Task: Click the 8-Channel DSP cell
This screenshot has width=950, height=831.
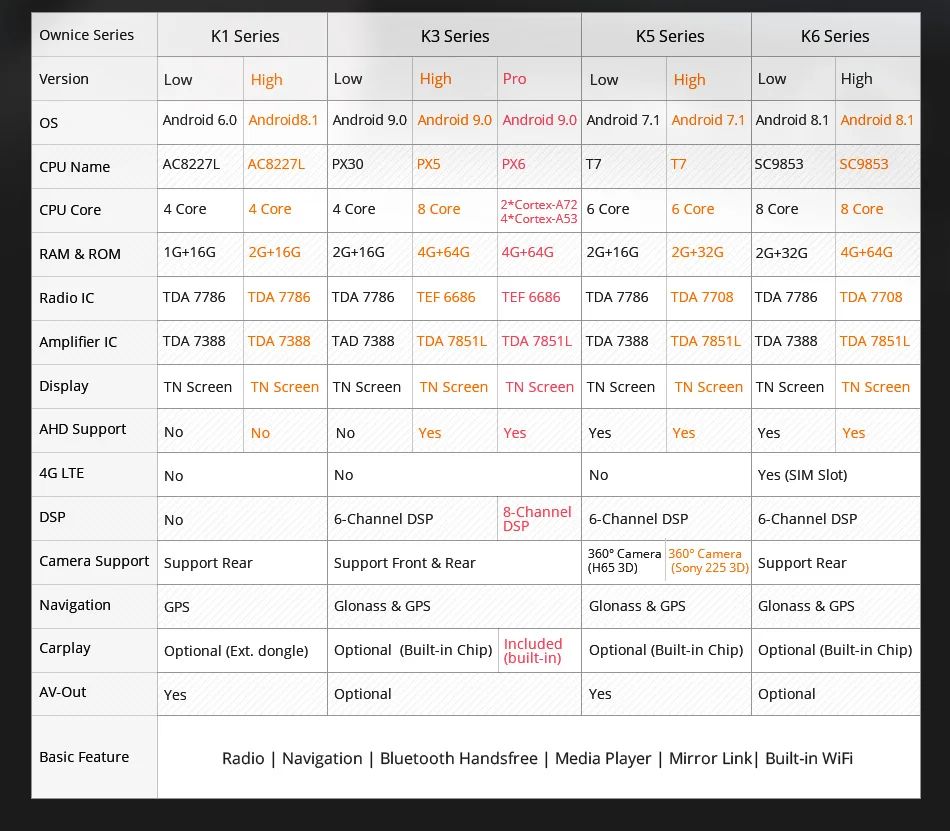Action: (539, 518)
